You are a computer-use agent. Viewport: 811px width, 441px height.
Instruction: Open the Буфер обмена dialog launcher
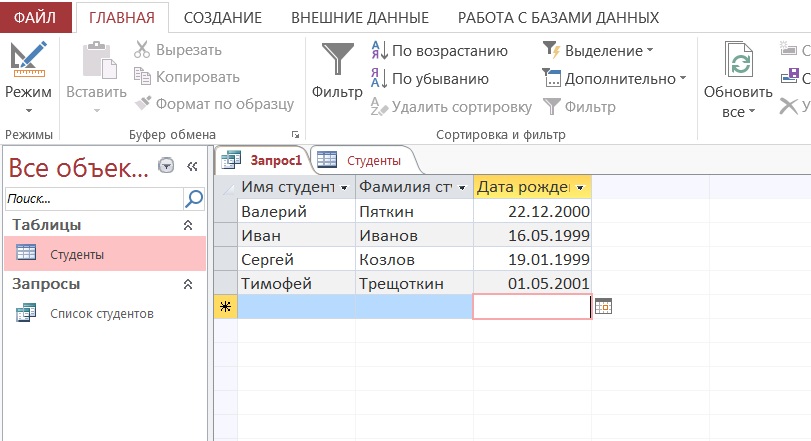(x=295, y=135)
